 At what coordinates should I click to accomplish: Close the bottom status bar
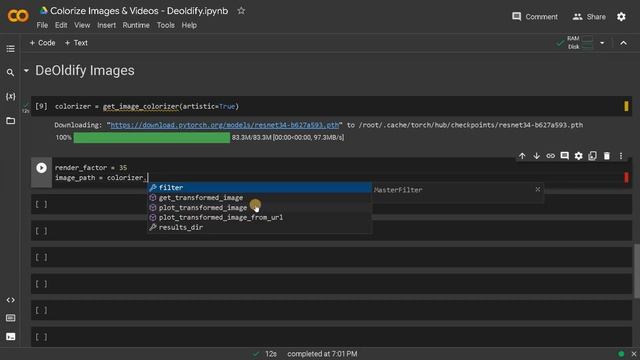pos(633,354)
